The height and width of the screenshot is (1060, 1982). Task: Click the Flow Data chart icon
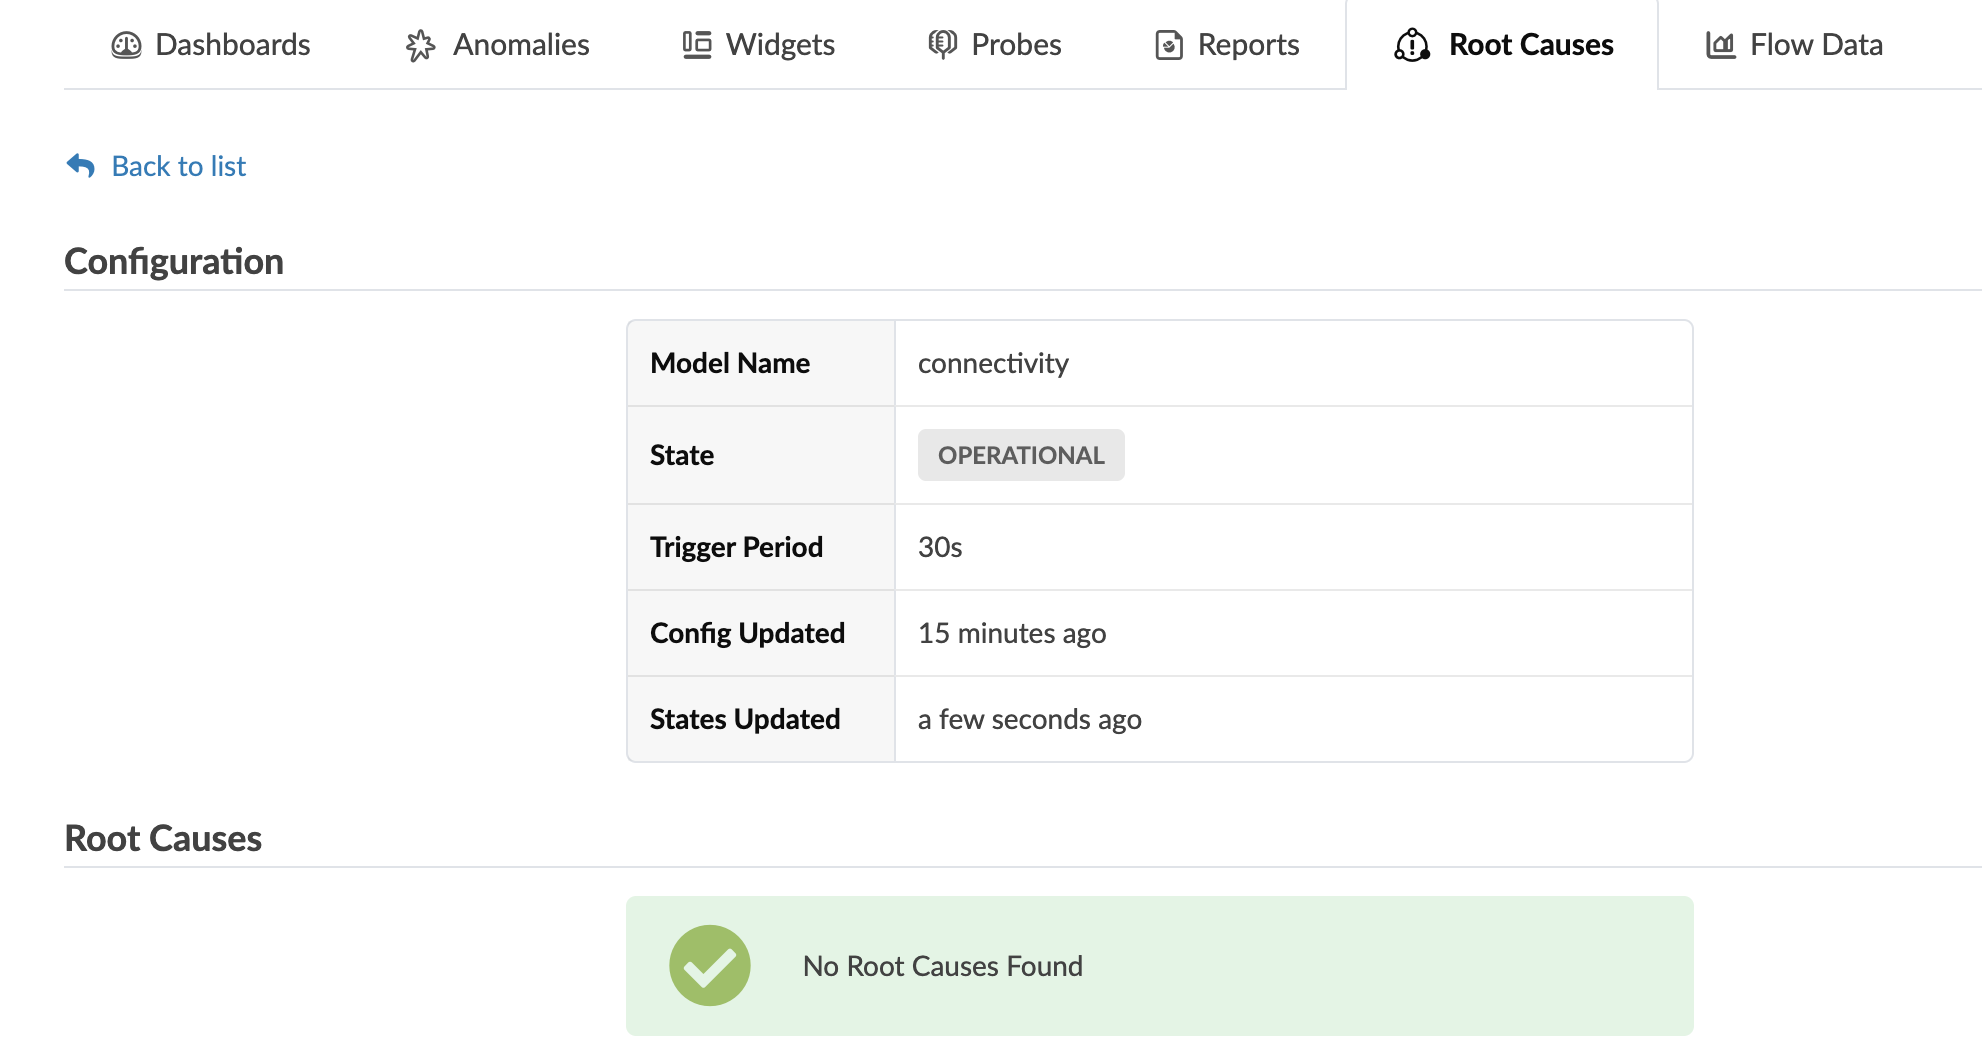(1720, 45)
